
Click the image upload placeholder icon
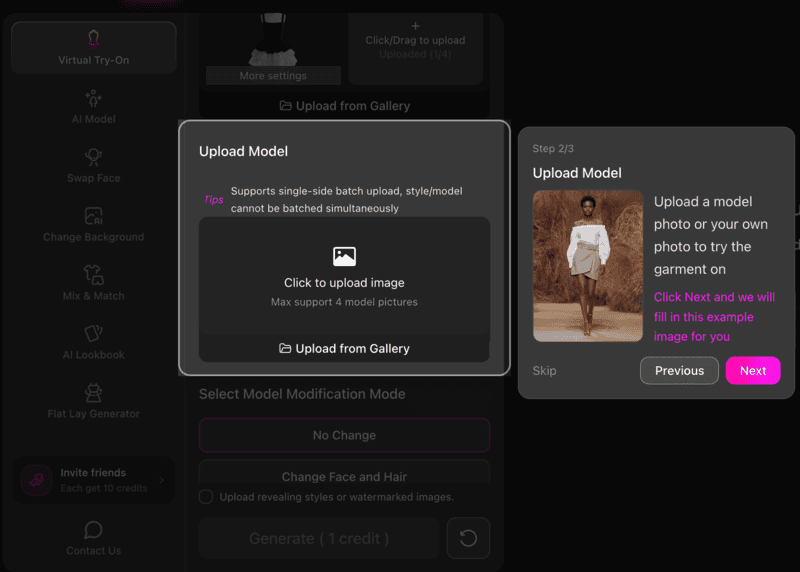tap(344, 256)
